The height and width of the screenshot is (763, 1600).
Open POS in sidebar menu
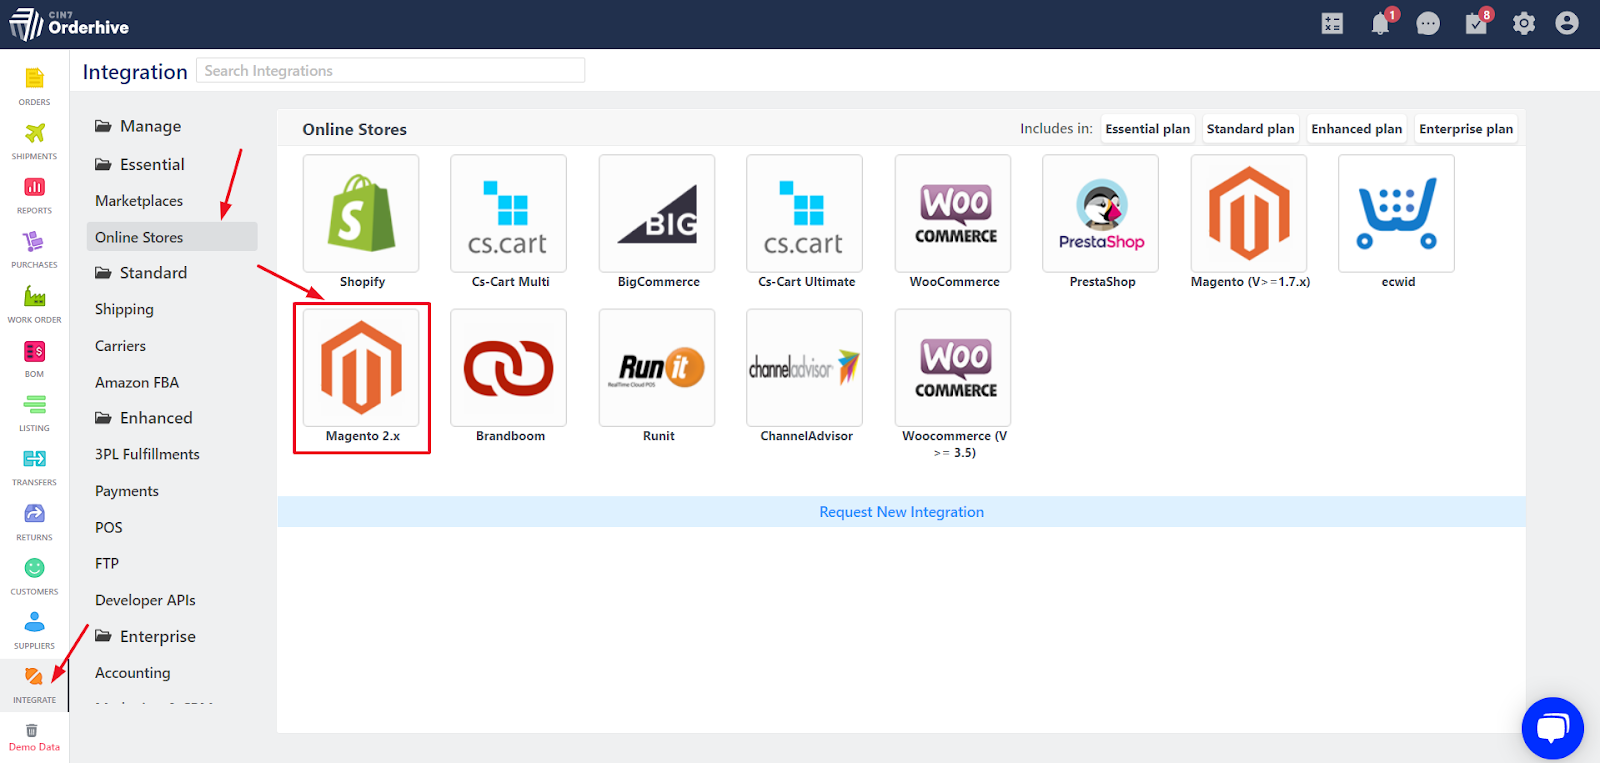coord(109,527)
